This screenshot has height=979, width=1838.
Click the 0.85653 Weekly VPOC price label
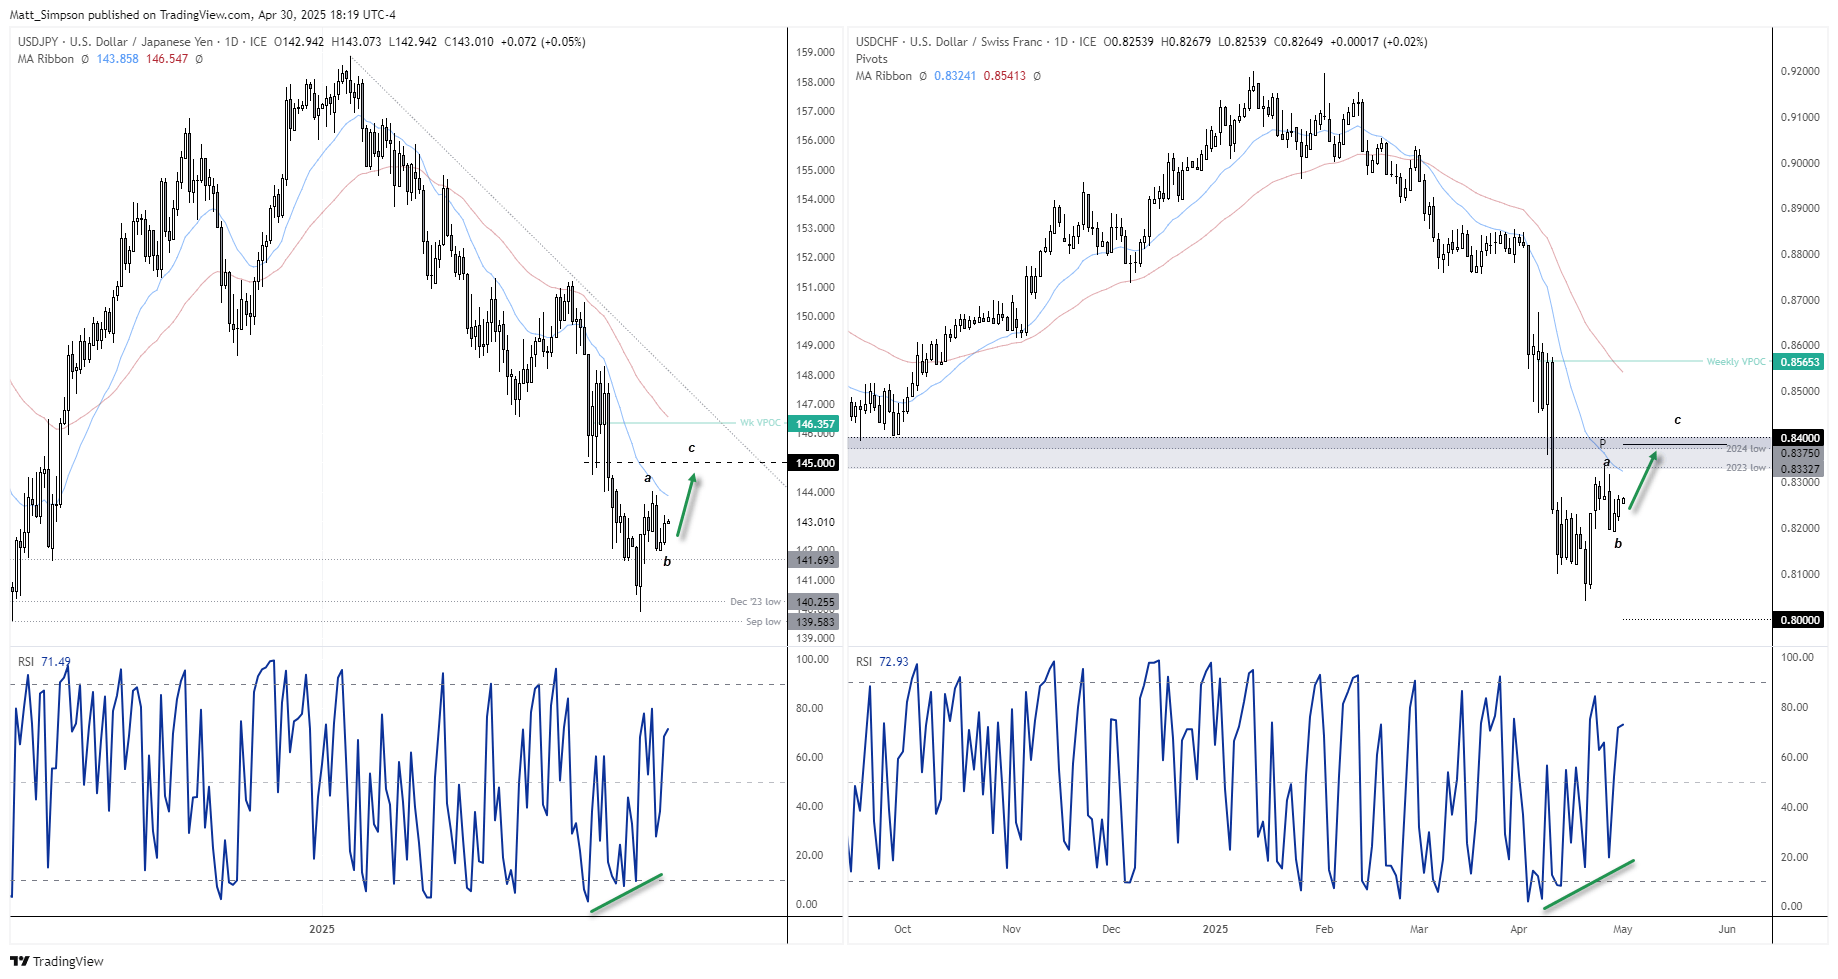pos(1799,362)
